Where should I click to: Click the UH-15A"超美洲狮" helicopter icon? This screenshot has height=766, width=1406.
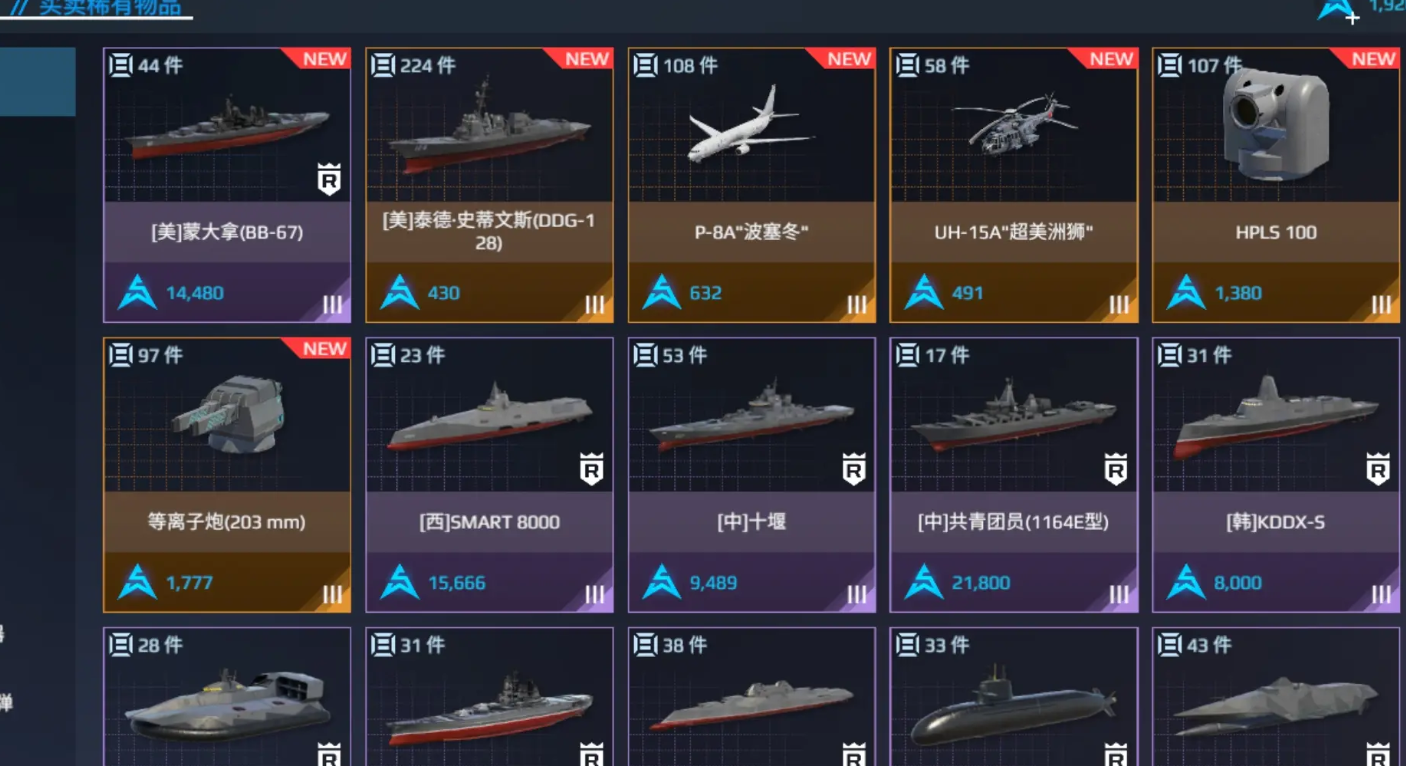pyautogui.click(x=1013, y=124)
